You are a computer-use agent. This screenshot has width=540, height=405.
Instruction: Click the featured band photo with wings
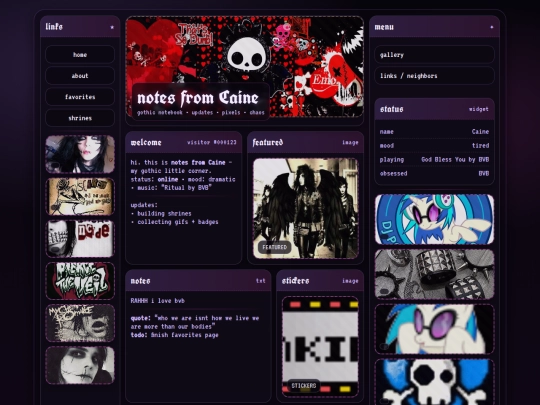coord(305,208)
